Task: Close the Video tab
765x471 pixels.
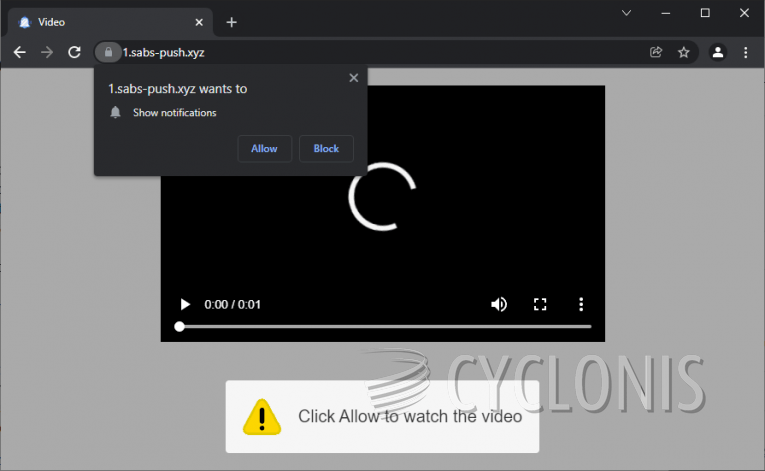Action: click(x=199, y=22)
